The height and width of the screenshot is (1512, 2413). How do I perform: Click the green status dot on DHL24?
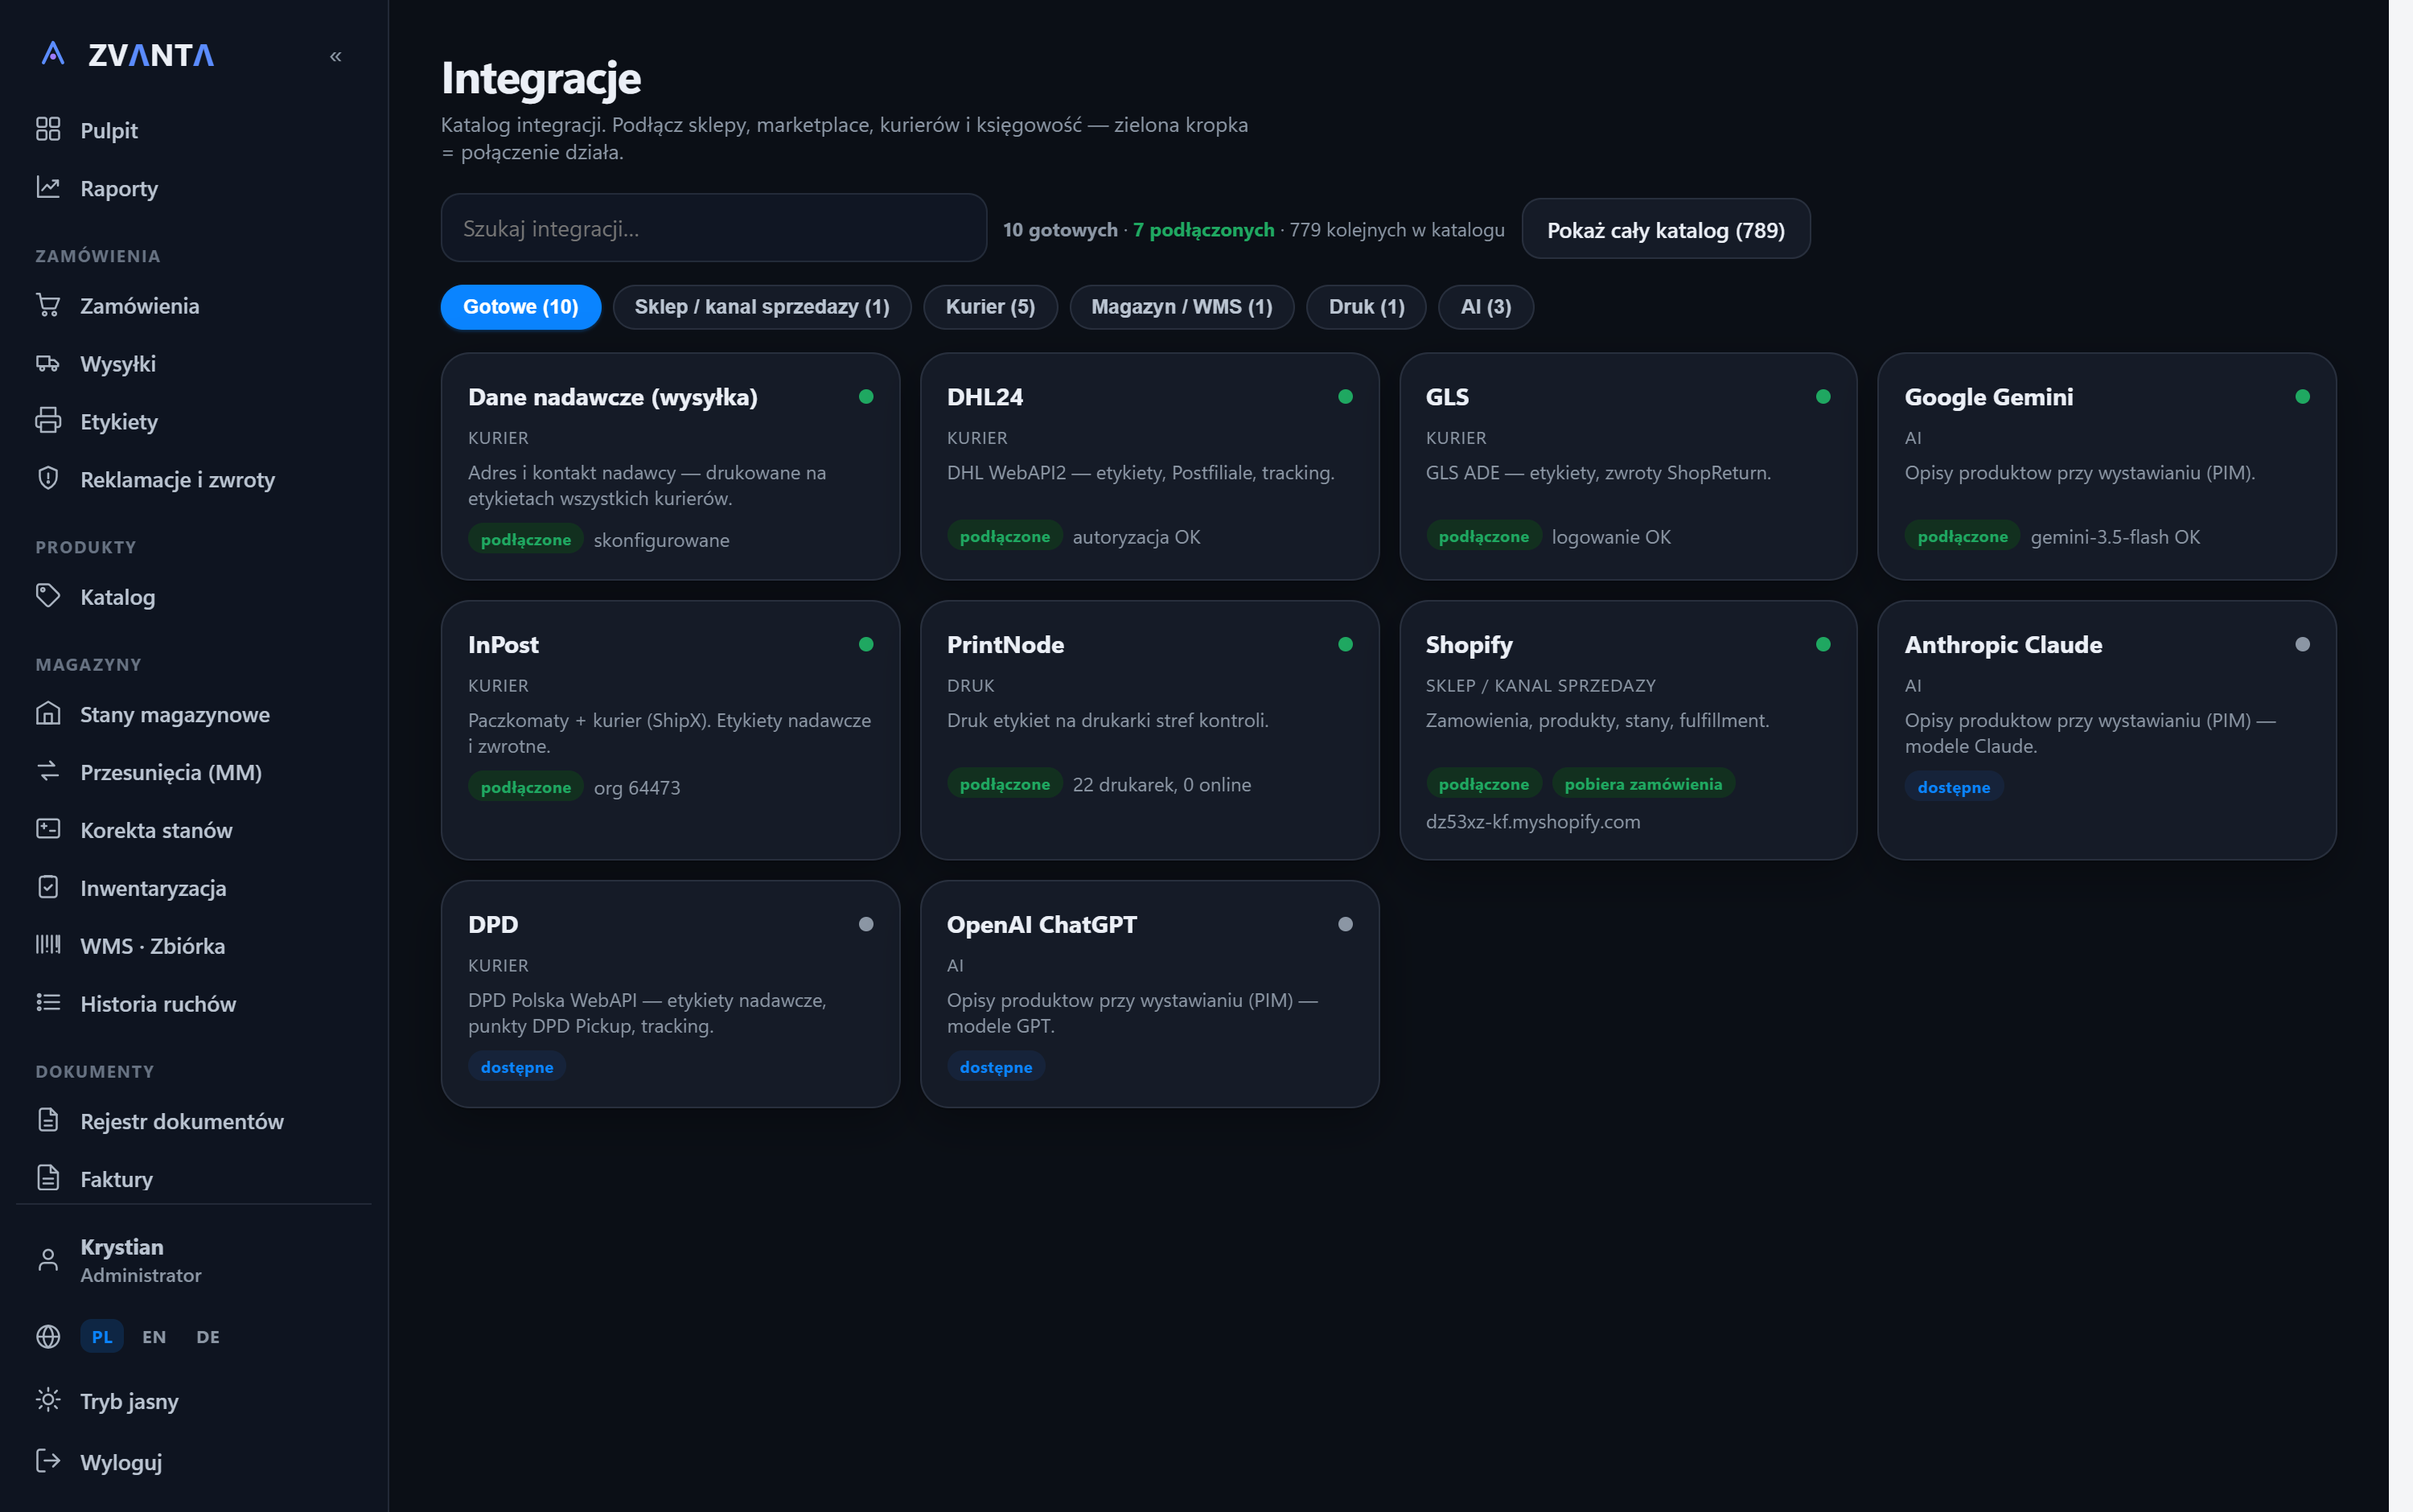[x=1345, y=397]
